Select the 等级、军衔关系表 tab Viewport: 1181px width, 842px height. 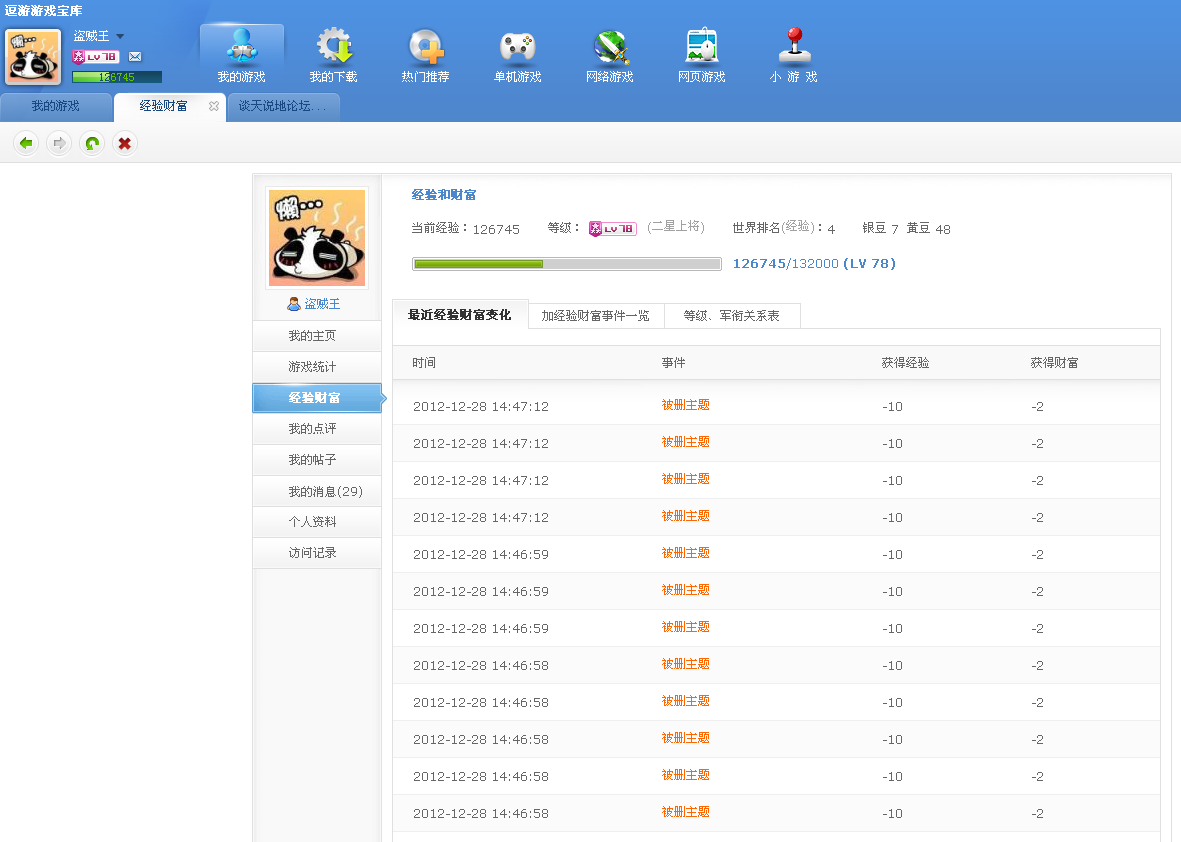point(731,316)
